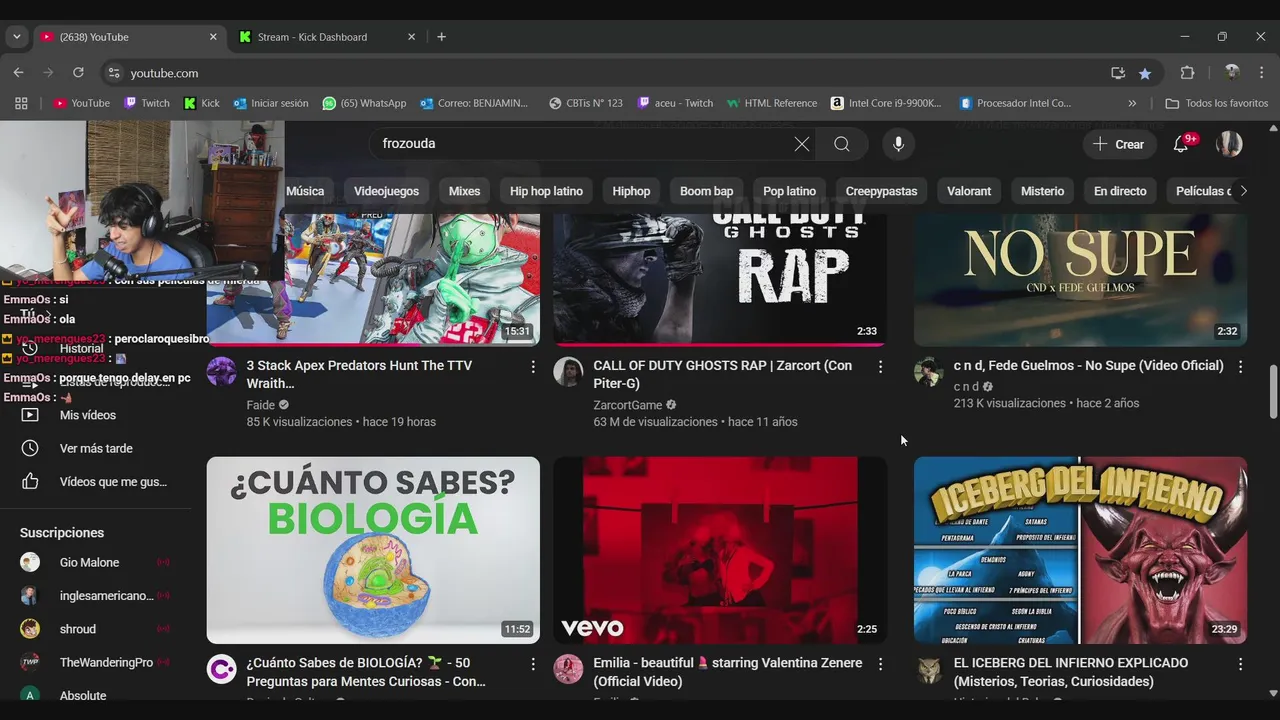The height and width of the screenshot is (720, 1280).
Task: Open the (65) WhatsApp bookmark
Action: pos(364,103)
